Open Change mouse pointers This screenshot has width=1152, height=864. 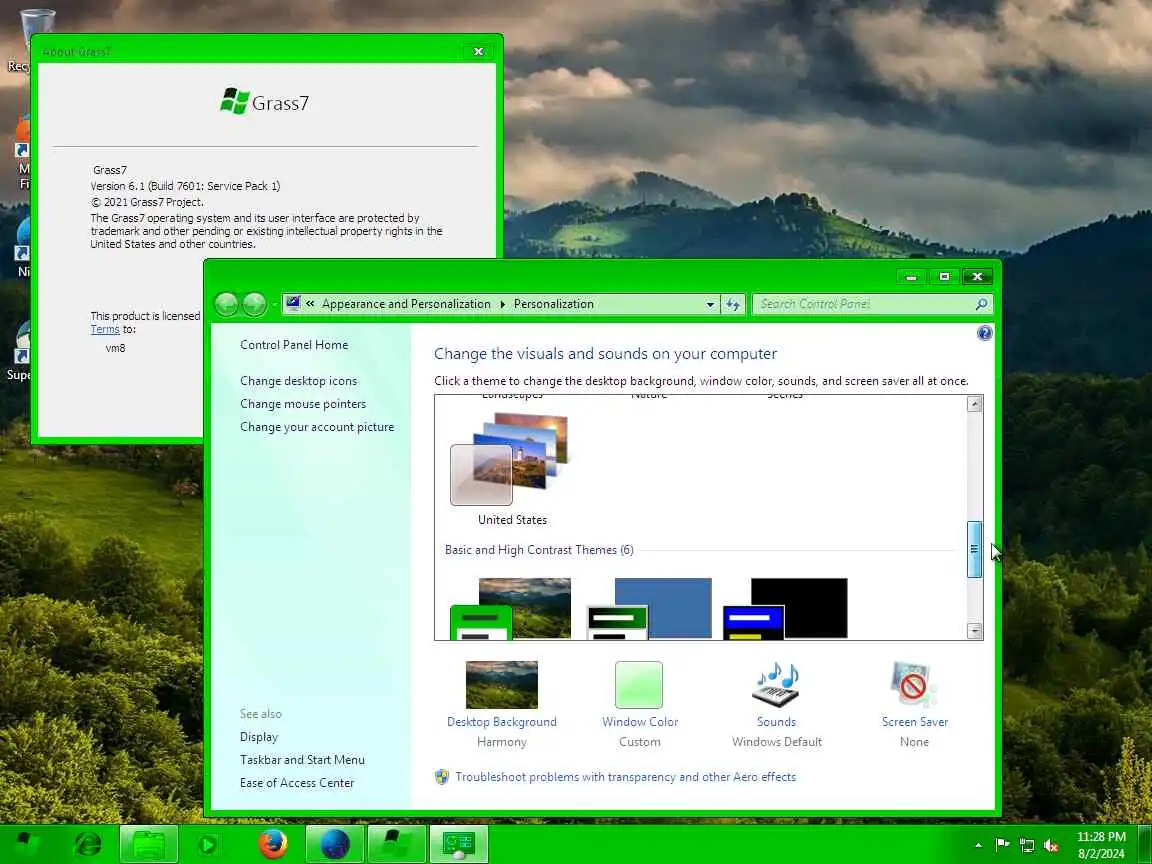pyautogui.click(x=303, y=404)
